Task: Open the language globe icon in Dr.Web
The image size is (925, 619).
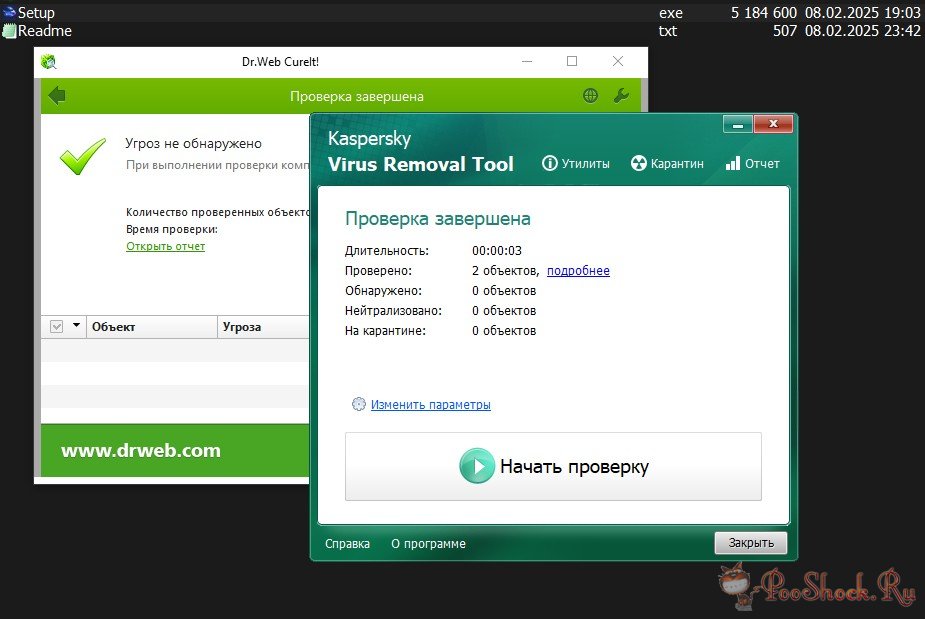Action: (x=590, y=96)
